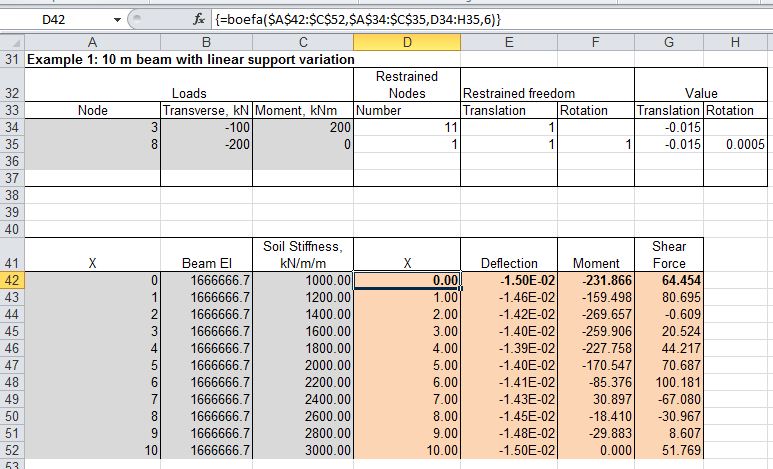Click the Restrained Nodes number cell 11
Screen dimensions: 773x469
click(406, 127)
